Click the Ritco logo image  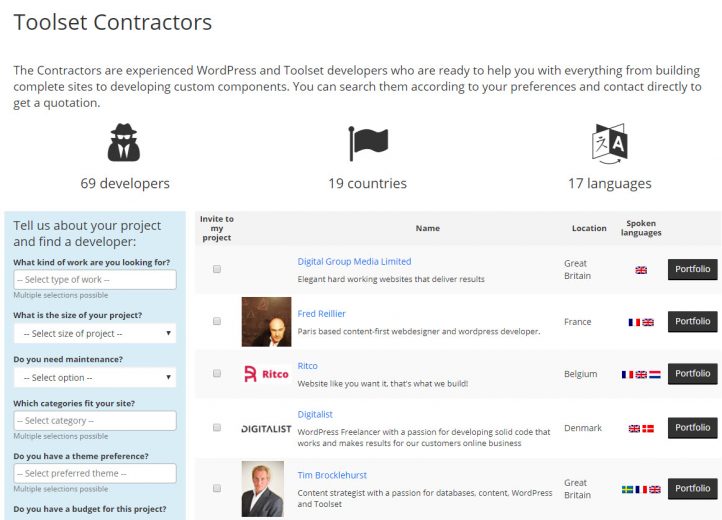[x=266, y=374]
